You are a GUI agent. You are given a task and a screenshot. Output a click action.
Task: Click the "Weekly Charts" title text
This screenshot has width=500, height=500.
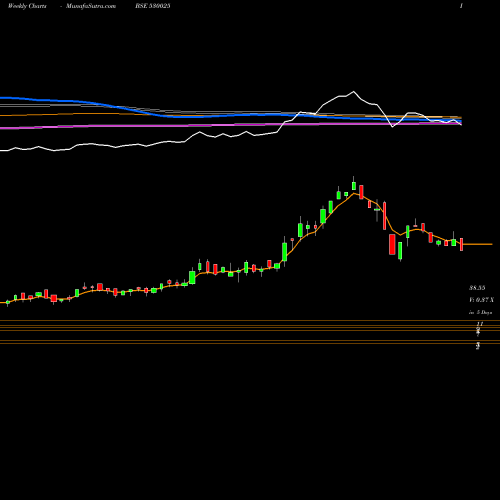click(x=27, y=6)
